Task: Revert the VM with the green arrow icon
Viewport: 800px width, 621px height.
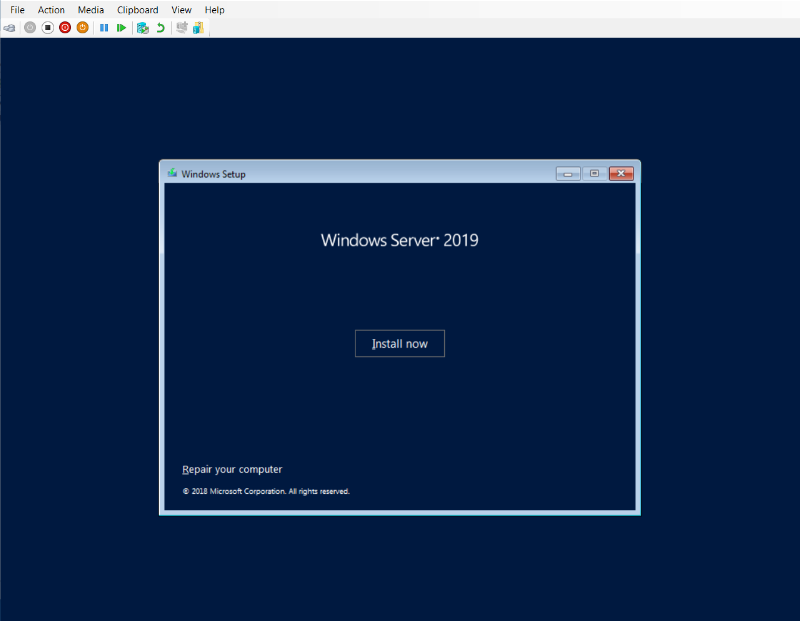Action: 160,28
